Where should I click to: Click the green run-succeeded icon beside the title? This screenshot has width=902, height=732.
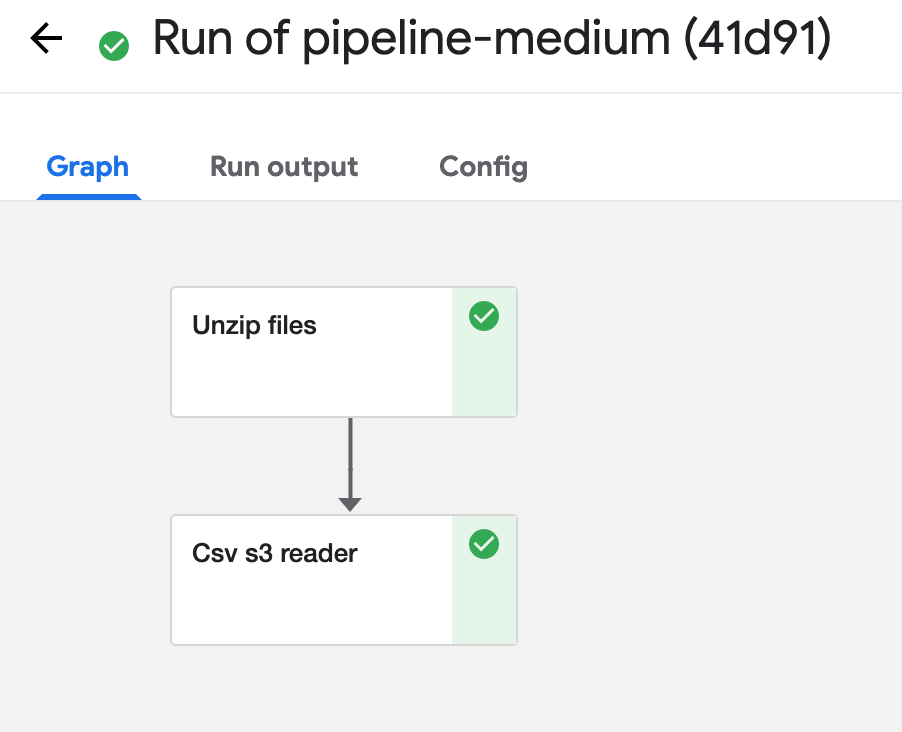(114, 45)
